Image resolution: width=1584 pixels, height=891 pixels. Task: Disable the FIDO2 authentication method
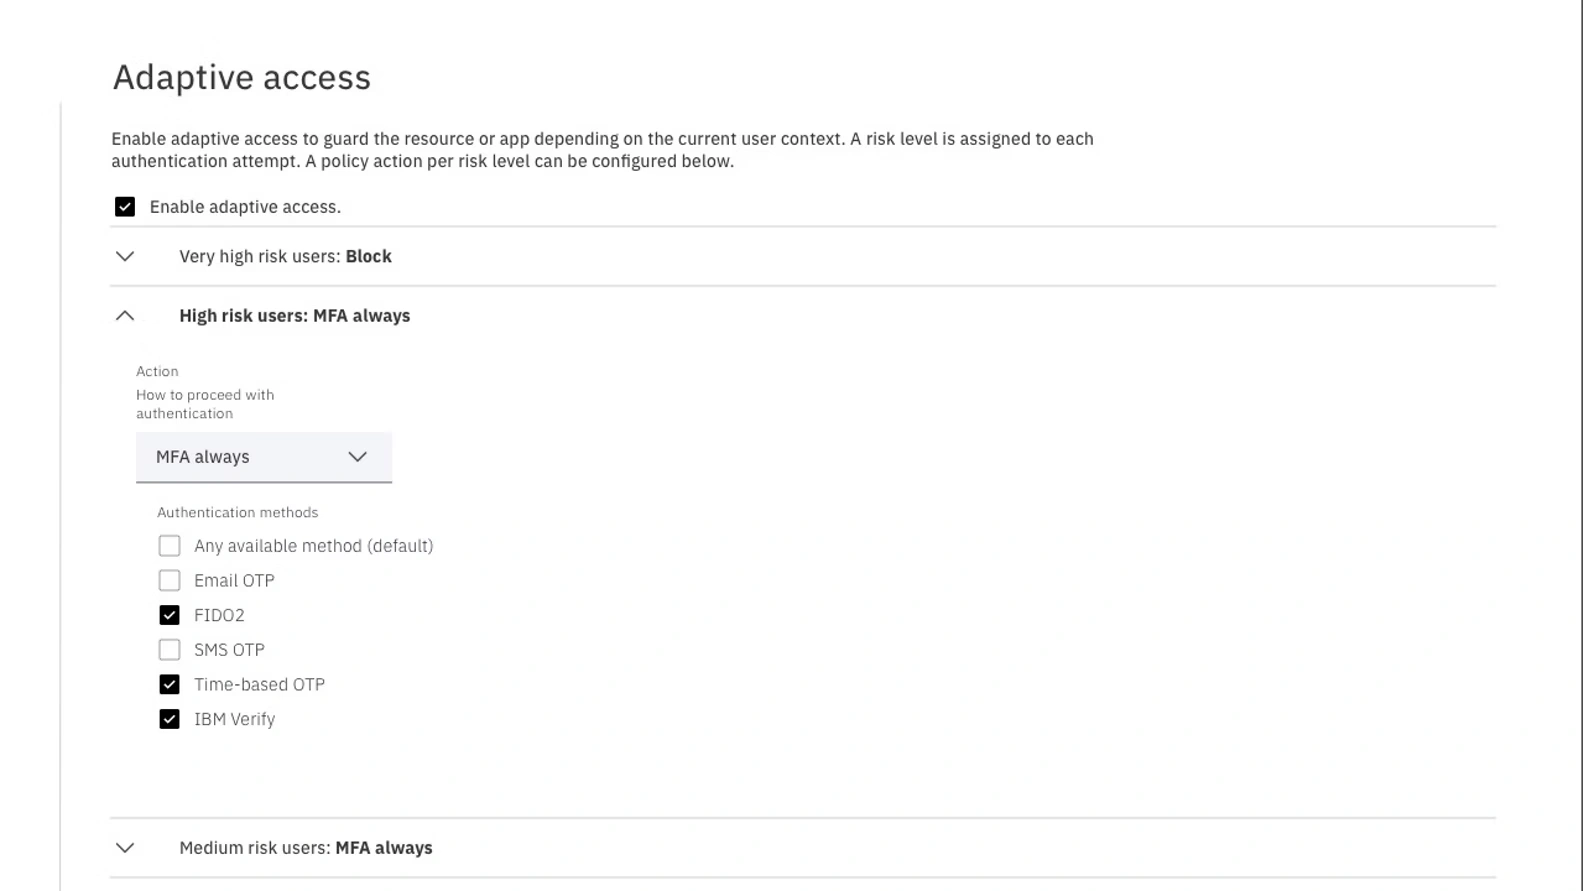tap(169, 614)
